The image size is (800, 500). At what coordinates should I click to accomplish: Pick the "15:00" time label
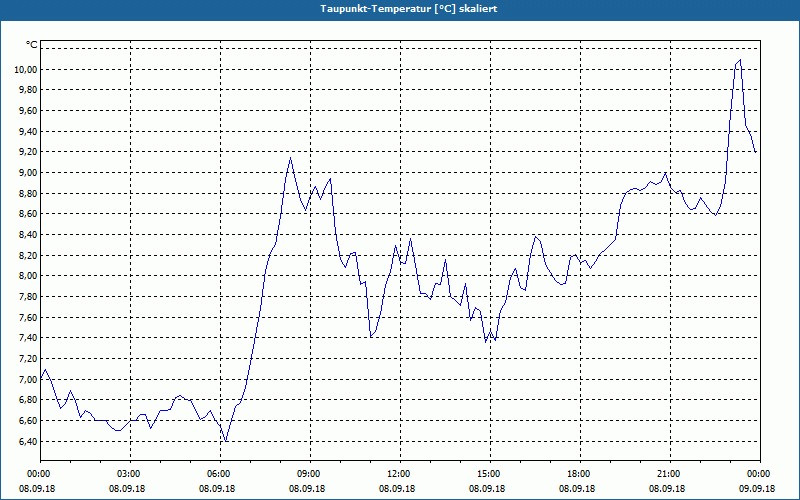[x=490, y=474]
